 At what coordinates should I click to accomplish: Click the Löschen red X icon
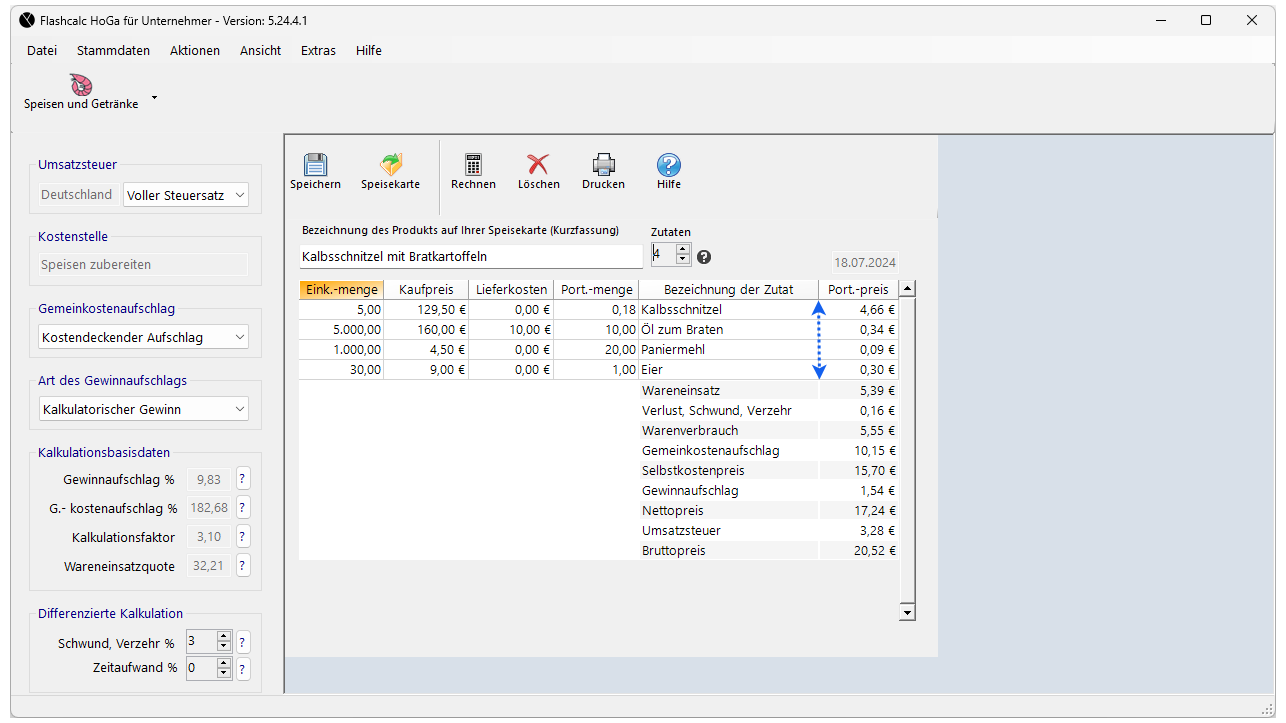538,165
